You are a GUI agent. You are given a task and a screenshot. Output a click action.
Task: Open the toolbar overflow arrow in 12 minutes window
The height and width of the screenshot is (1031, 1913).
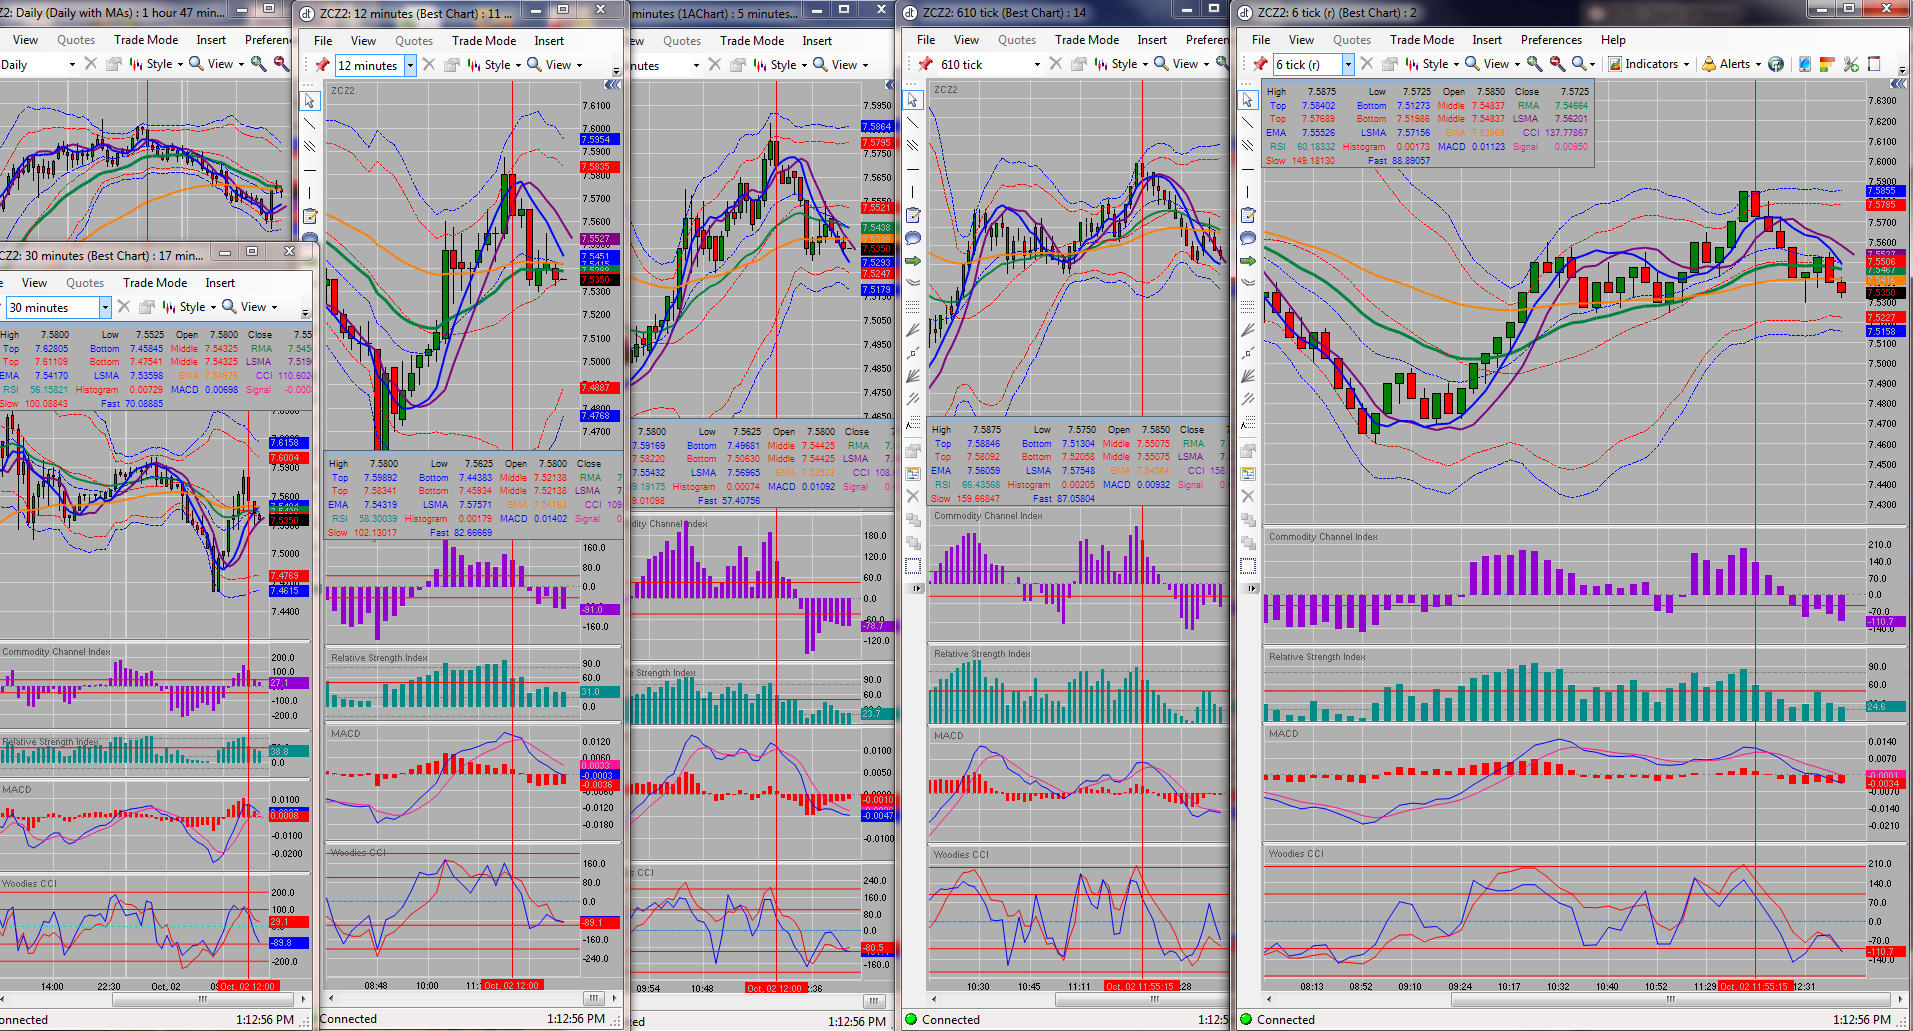point(616,69)
